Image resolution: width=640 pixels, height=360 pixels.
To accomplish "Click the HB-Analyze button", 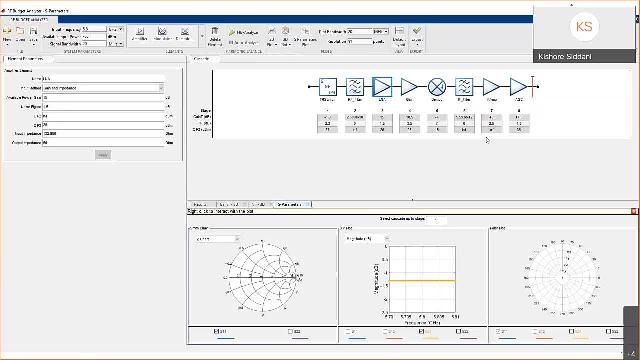I will (x=244, y=32).
